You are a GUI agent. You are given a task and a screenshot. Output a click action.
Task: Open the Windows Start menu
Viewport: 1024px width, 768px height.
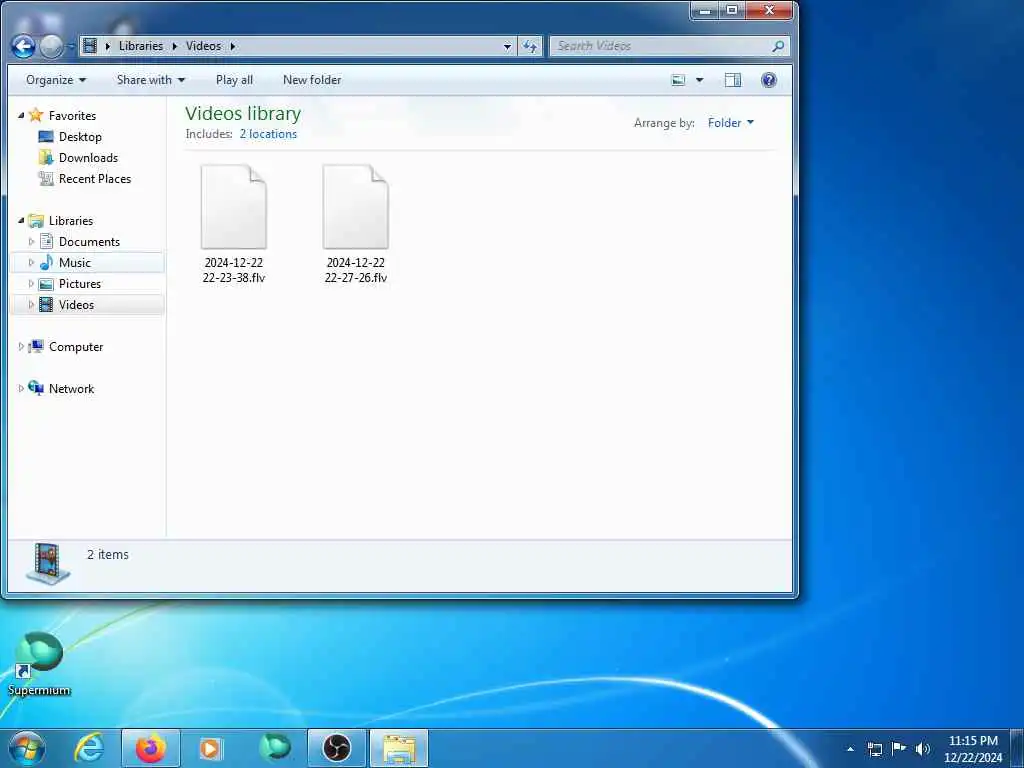pyautogui.click(x=27, y=748)
